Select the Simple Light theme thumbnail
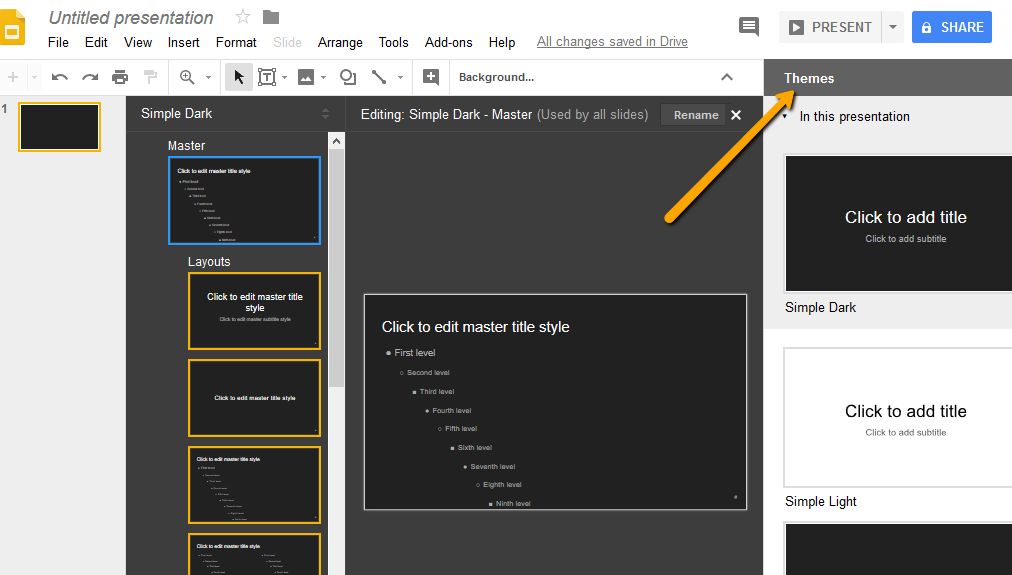The width and height of the screenshot is (1012, 575). tap(900, 418)
